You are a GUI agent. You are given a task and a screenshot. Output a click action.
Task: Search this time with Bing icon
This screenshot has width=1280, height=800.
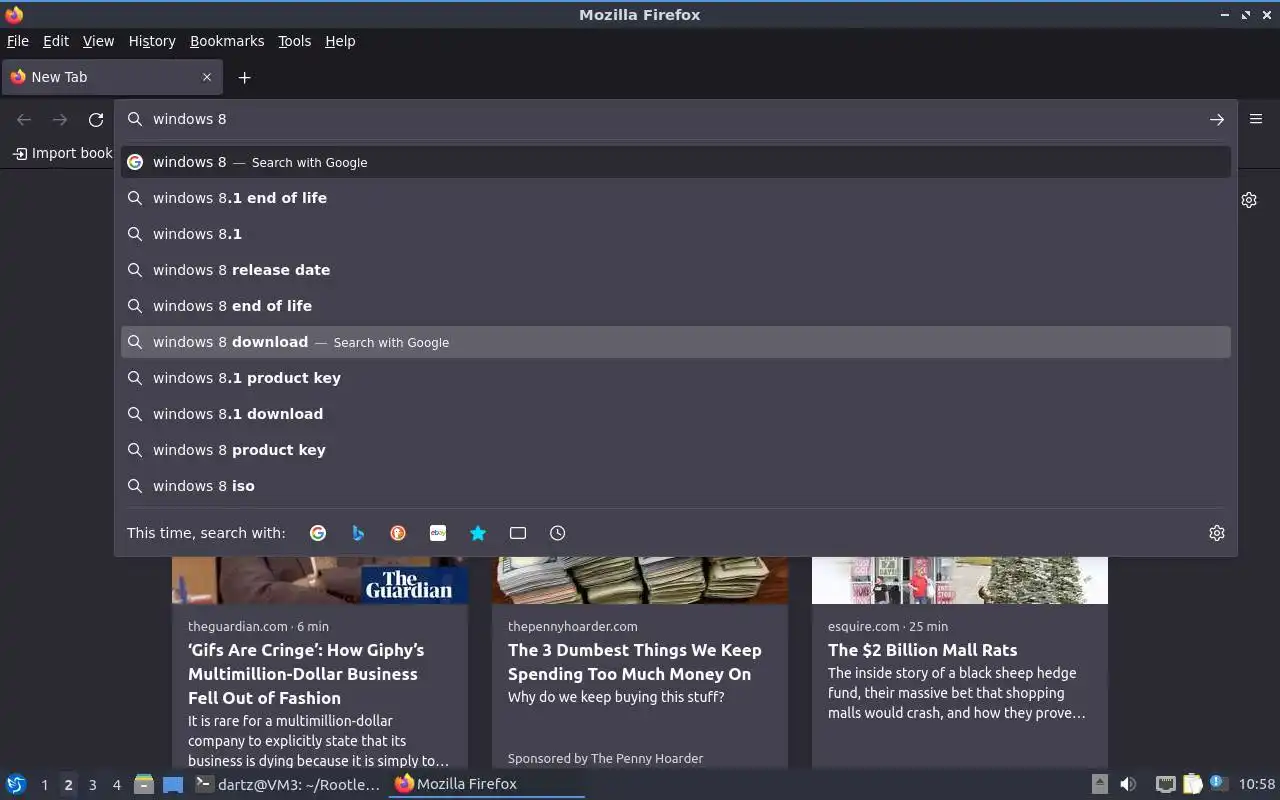358,533
